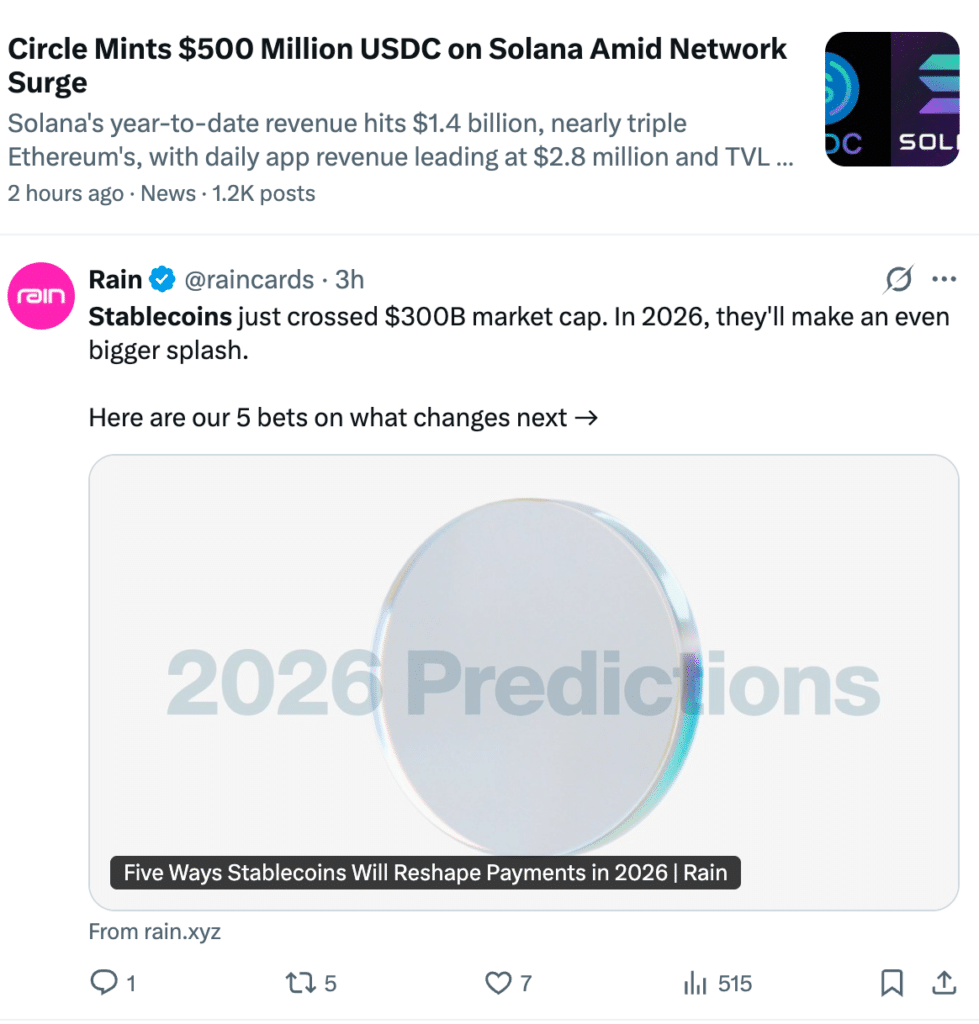Click the Five Ways Stablecoins caption label
The image size is (979, 1024).
click(x=425, y=873)
